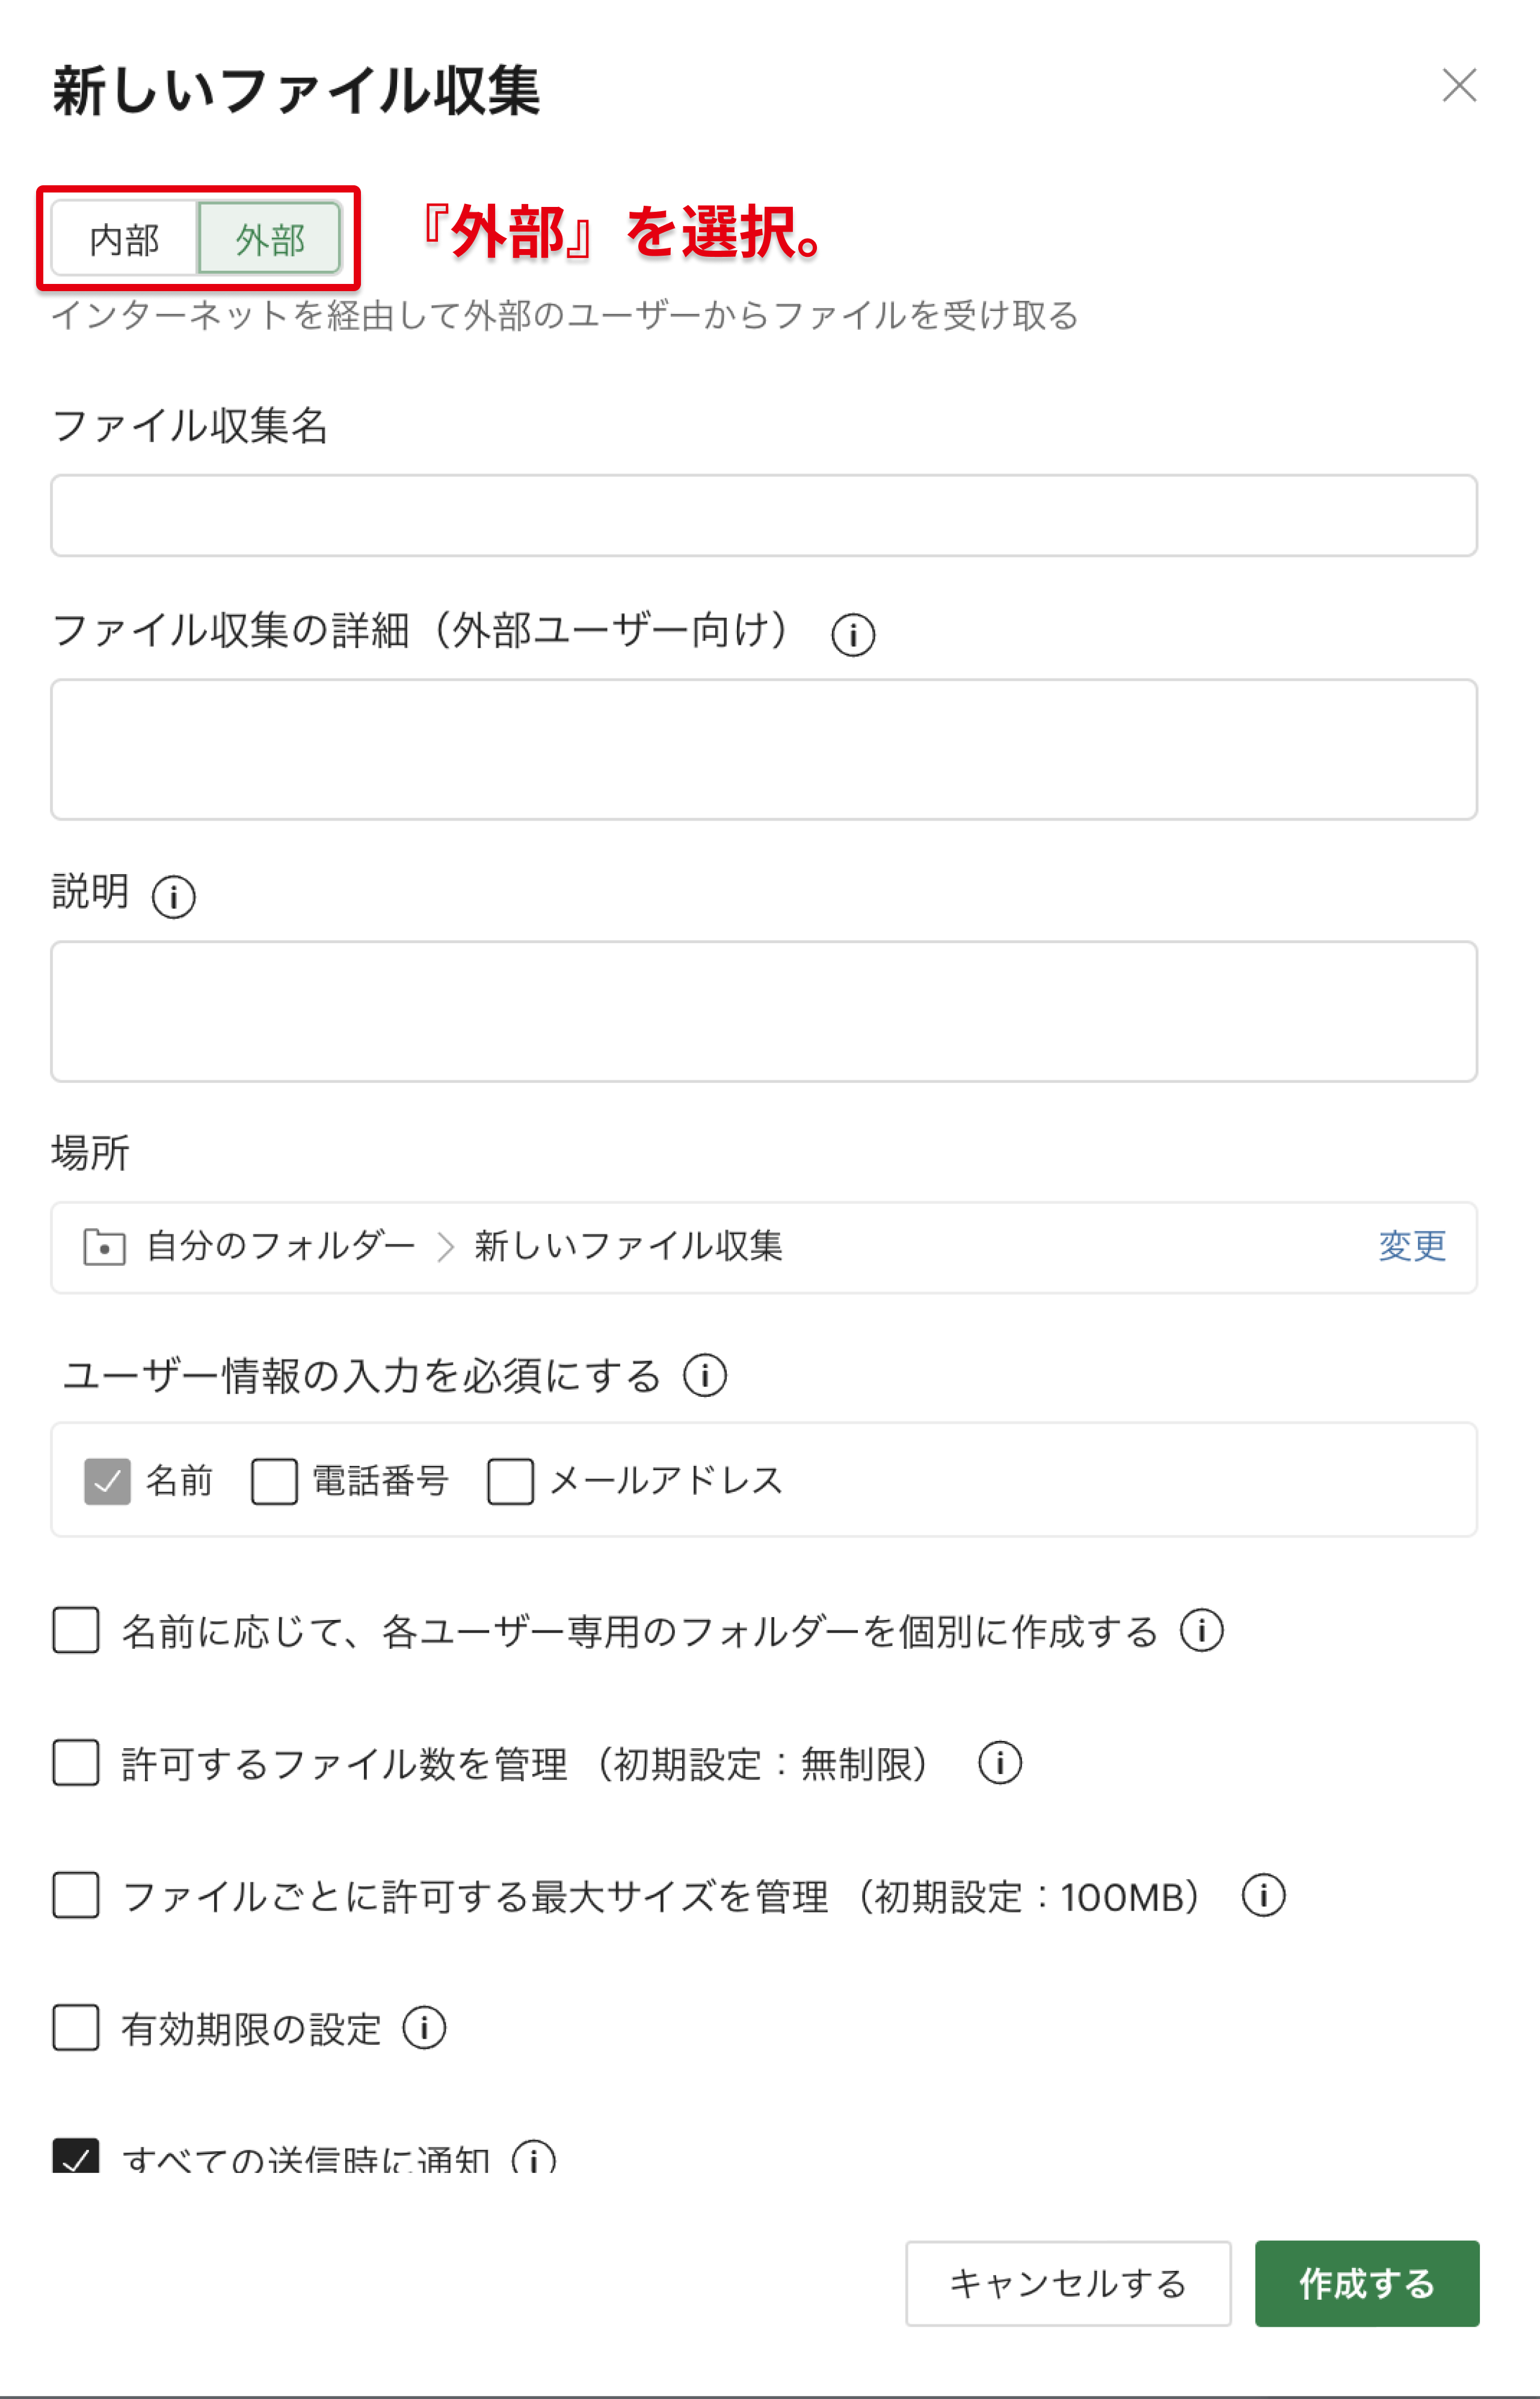
Task: Focus the ファイル収集名 input field
Action: (x=764, y=516)
